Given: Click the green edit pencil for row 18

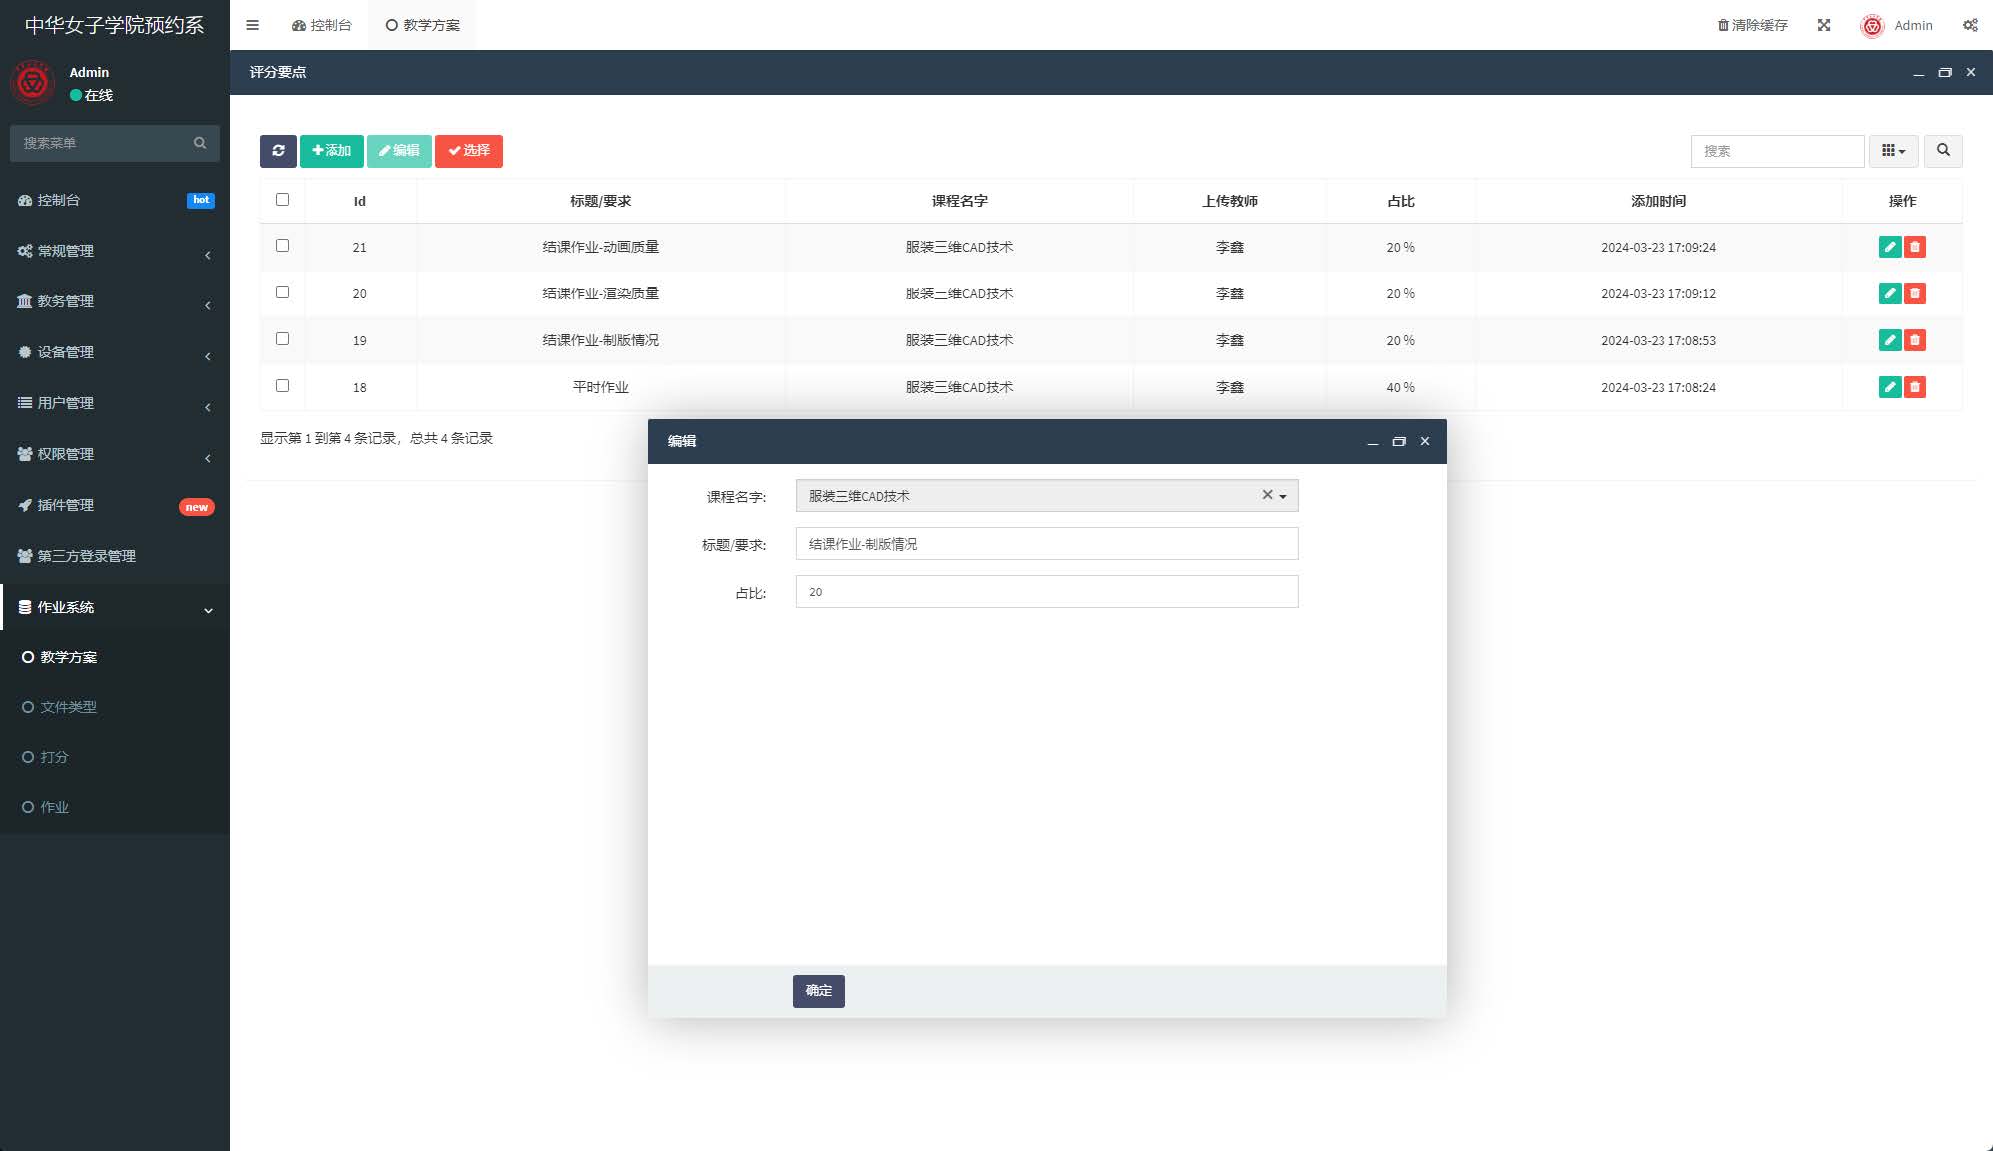Looking at the screenshot, I should tap(1889, 387).
